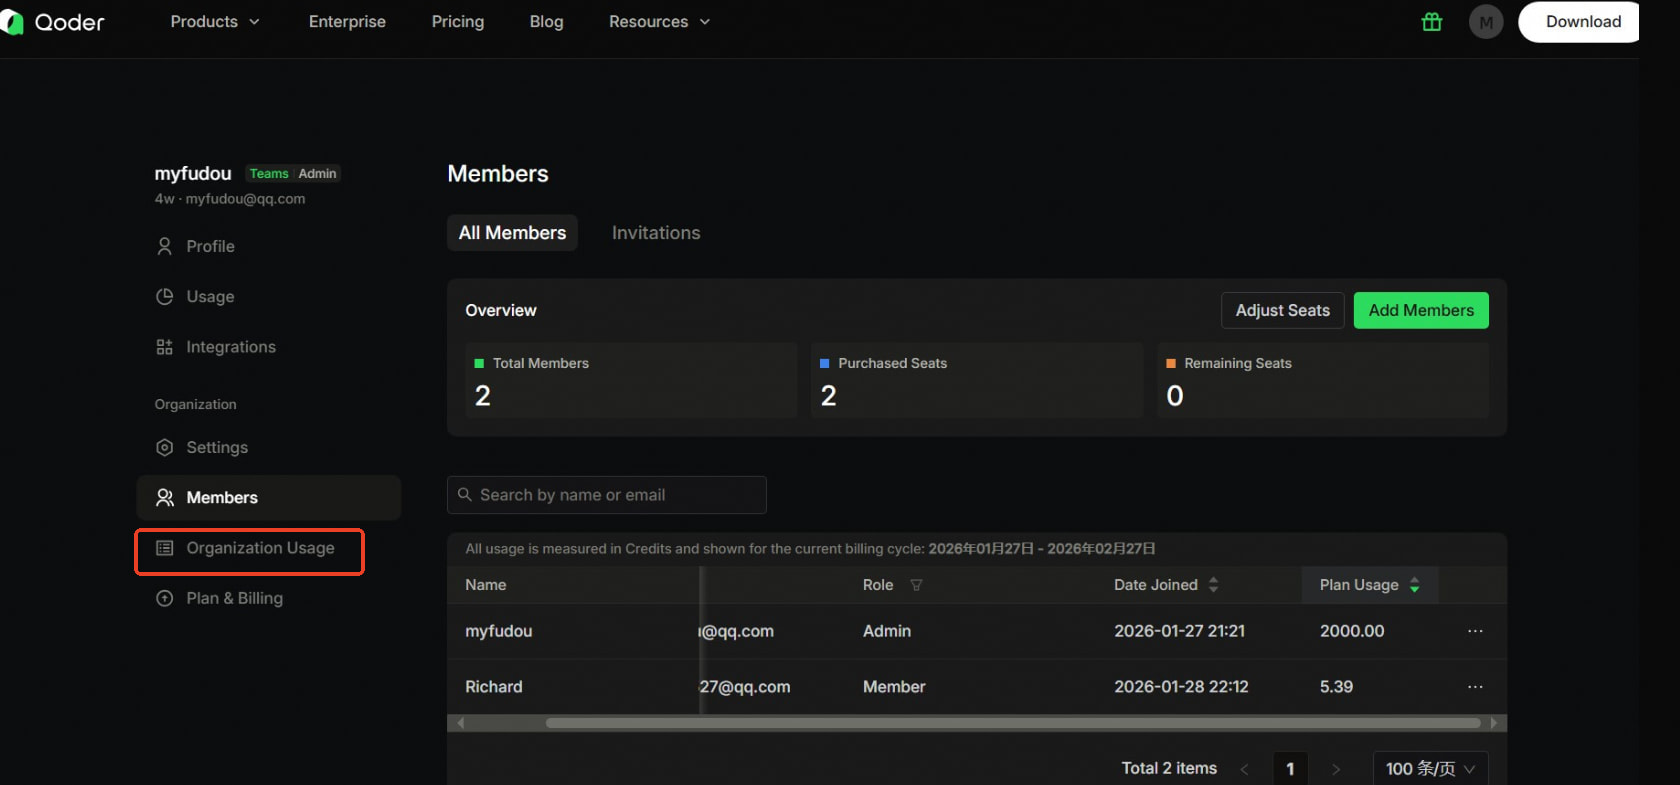
Task: Sort members by Date Joined
Action: pyautogui.click(x=1213, y=585)
